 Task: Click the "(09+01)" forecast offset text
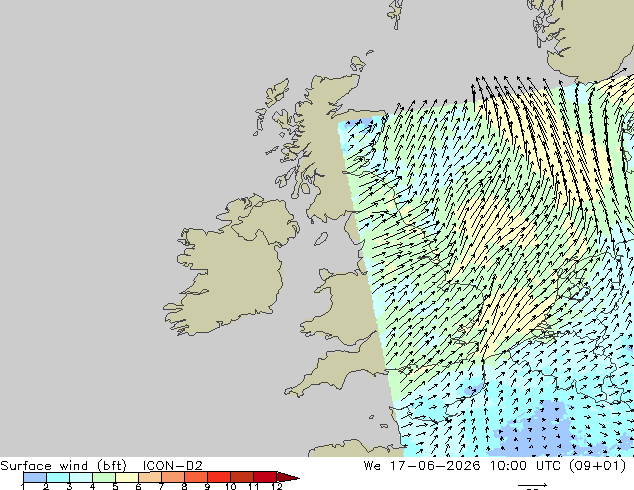click(x=597, y=466)
